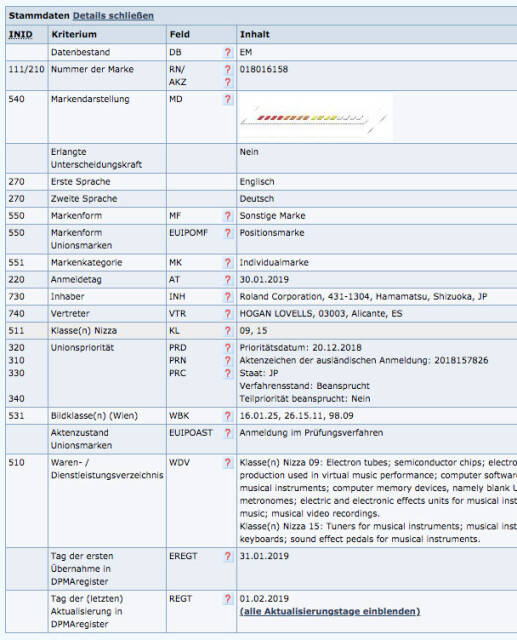Click Vienna classes 16.01.25, 26.15.11, 98.09
The image size is (517, 640).
tap(296, 416)
